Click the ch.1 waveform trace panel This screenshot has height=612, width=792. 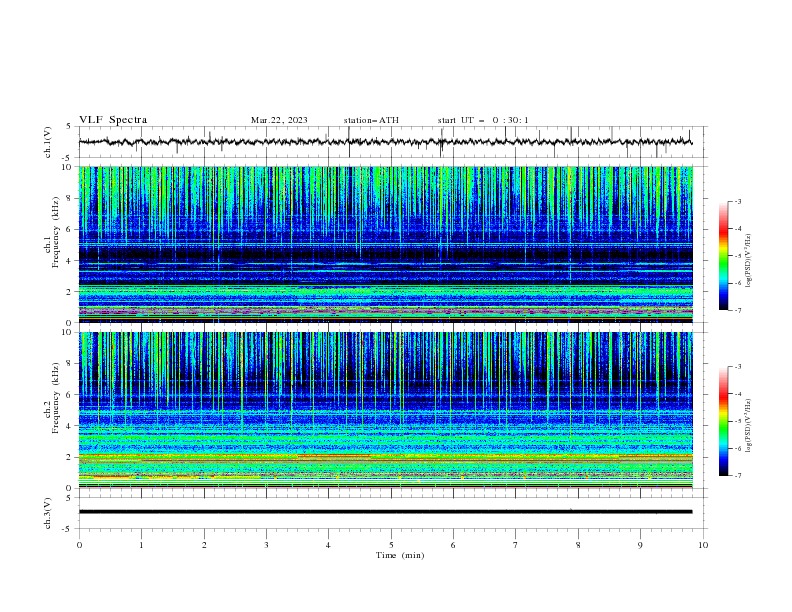[392, 142]
